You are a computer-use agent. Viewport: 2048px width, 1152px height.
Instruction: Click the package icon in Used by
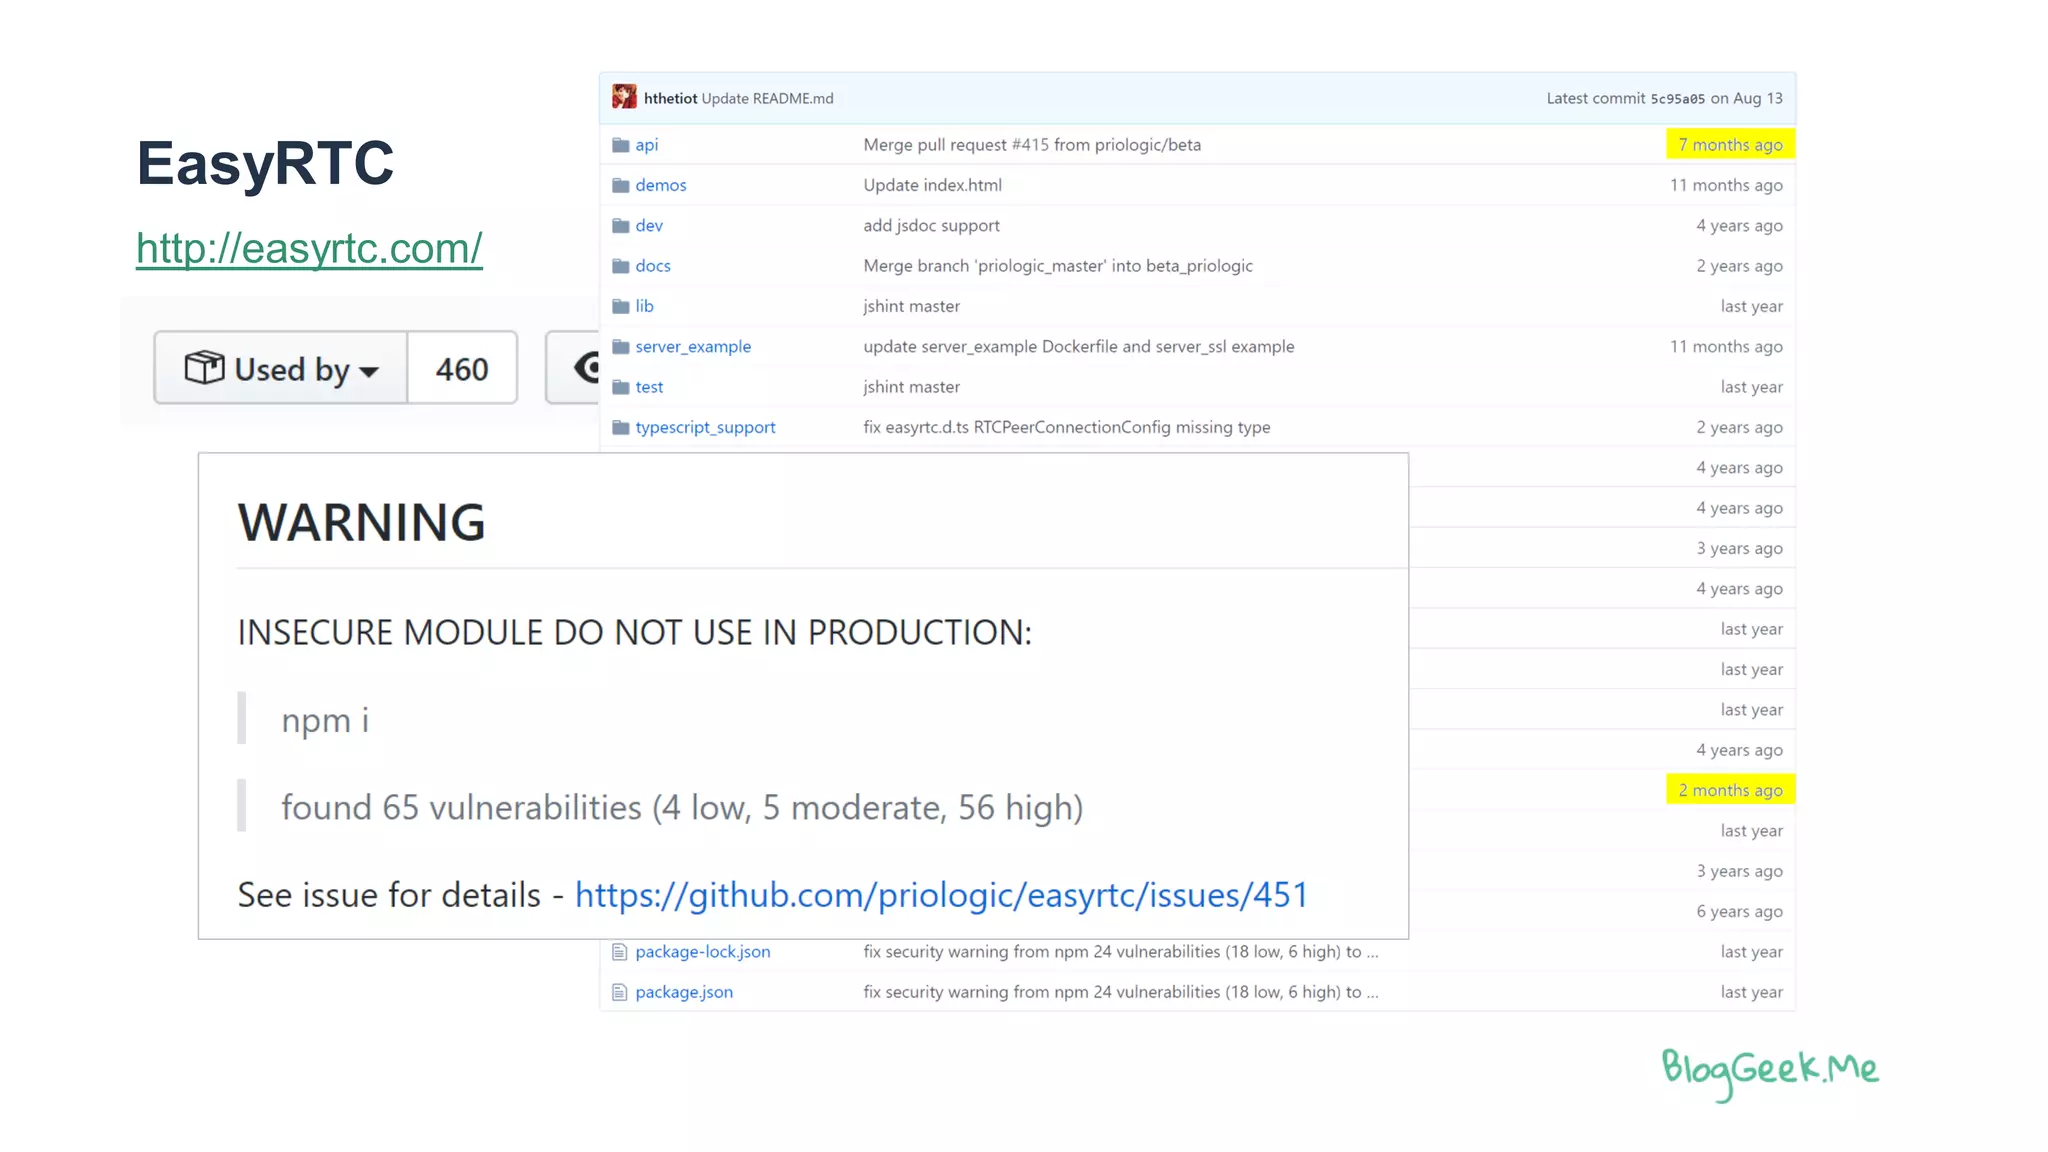tap(204, 368)
